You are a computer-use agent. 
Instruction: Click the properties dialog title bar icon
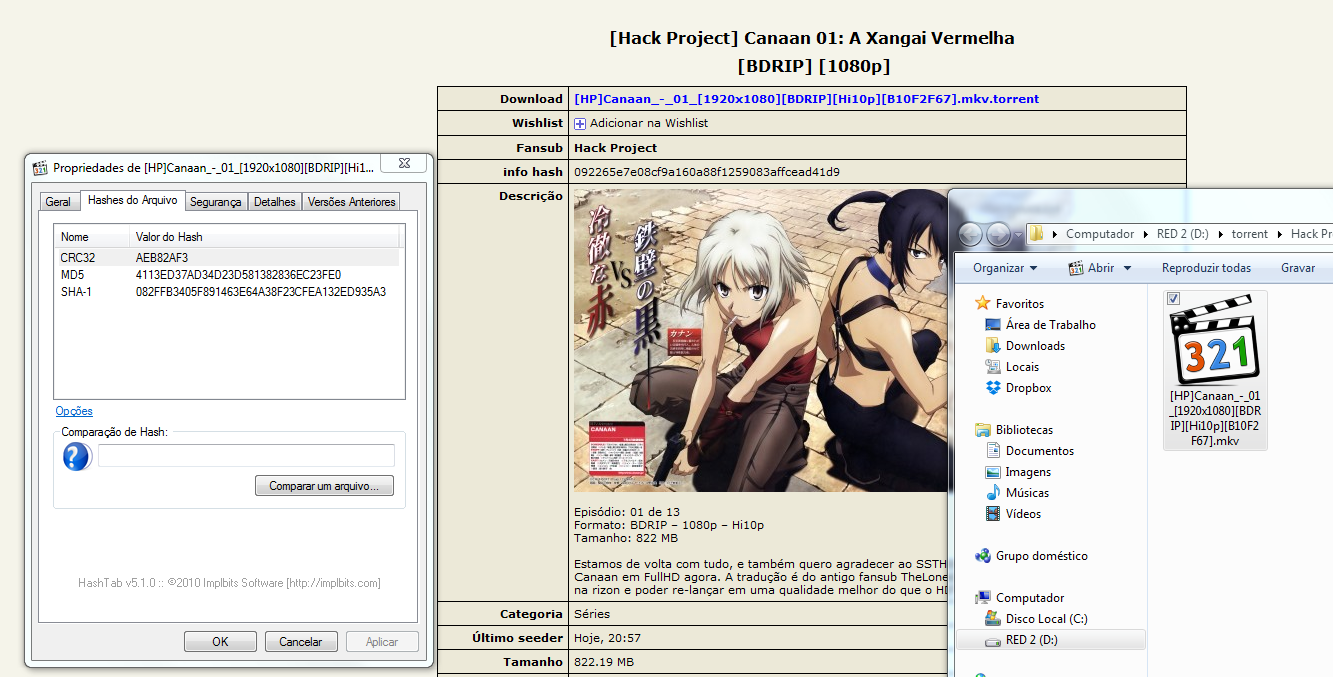tap(40, 168)
